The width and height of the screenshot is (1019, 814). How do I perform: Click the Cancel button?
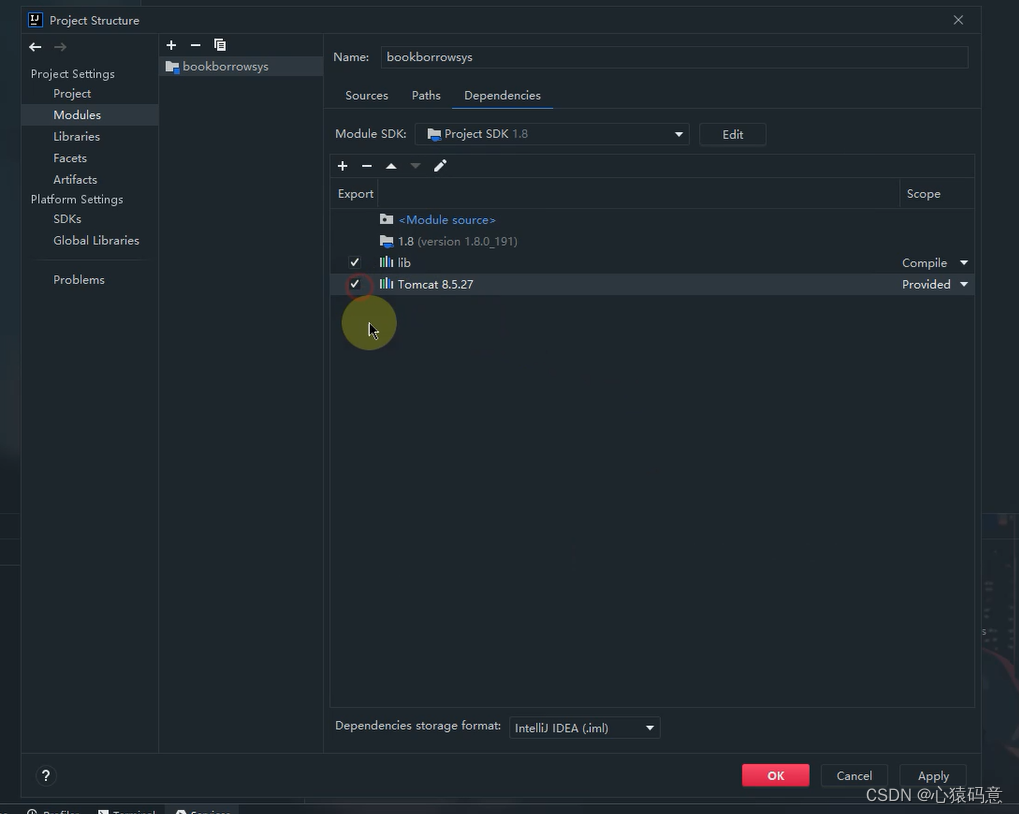point(854,776)
